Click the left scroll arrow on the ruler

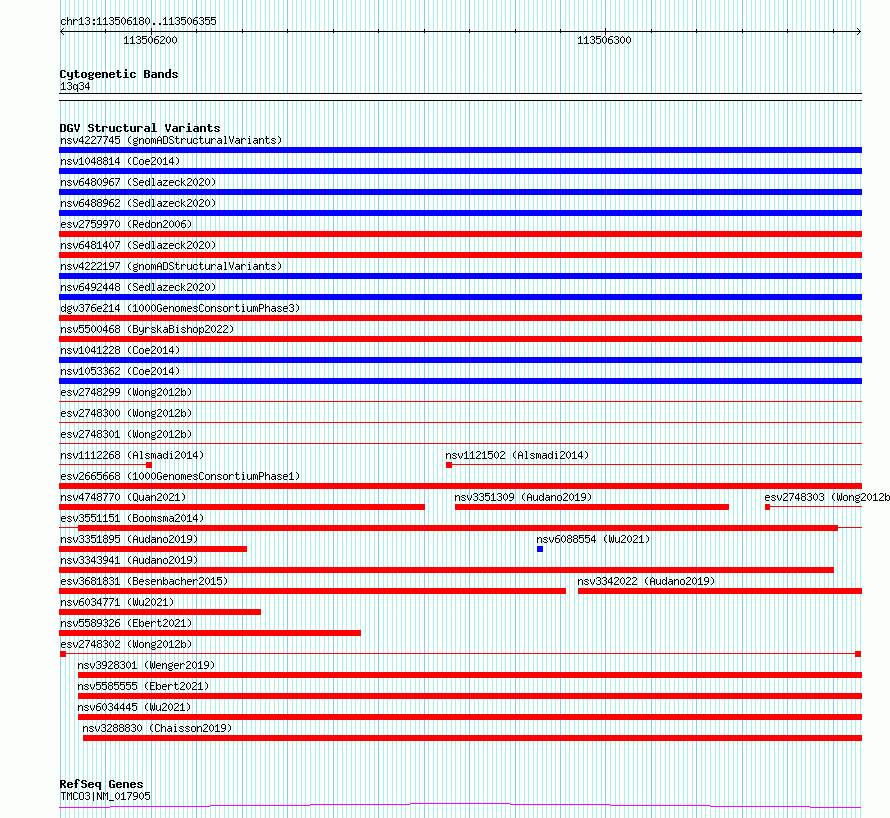click(62, 32)
